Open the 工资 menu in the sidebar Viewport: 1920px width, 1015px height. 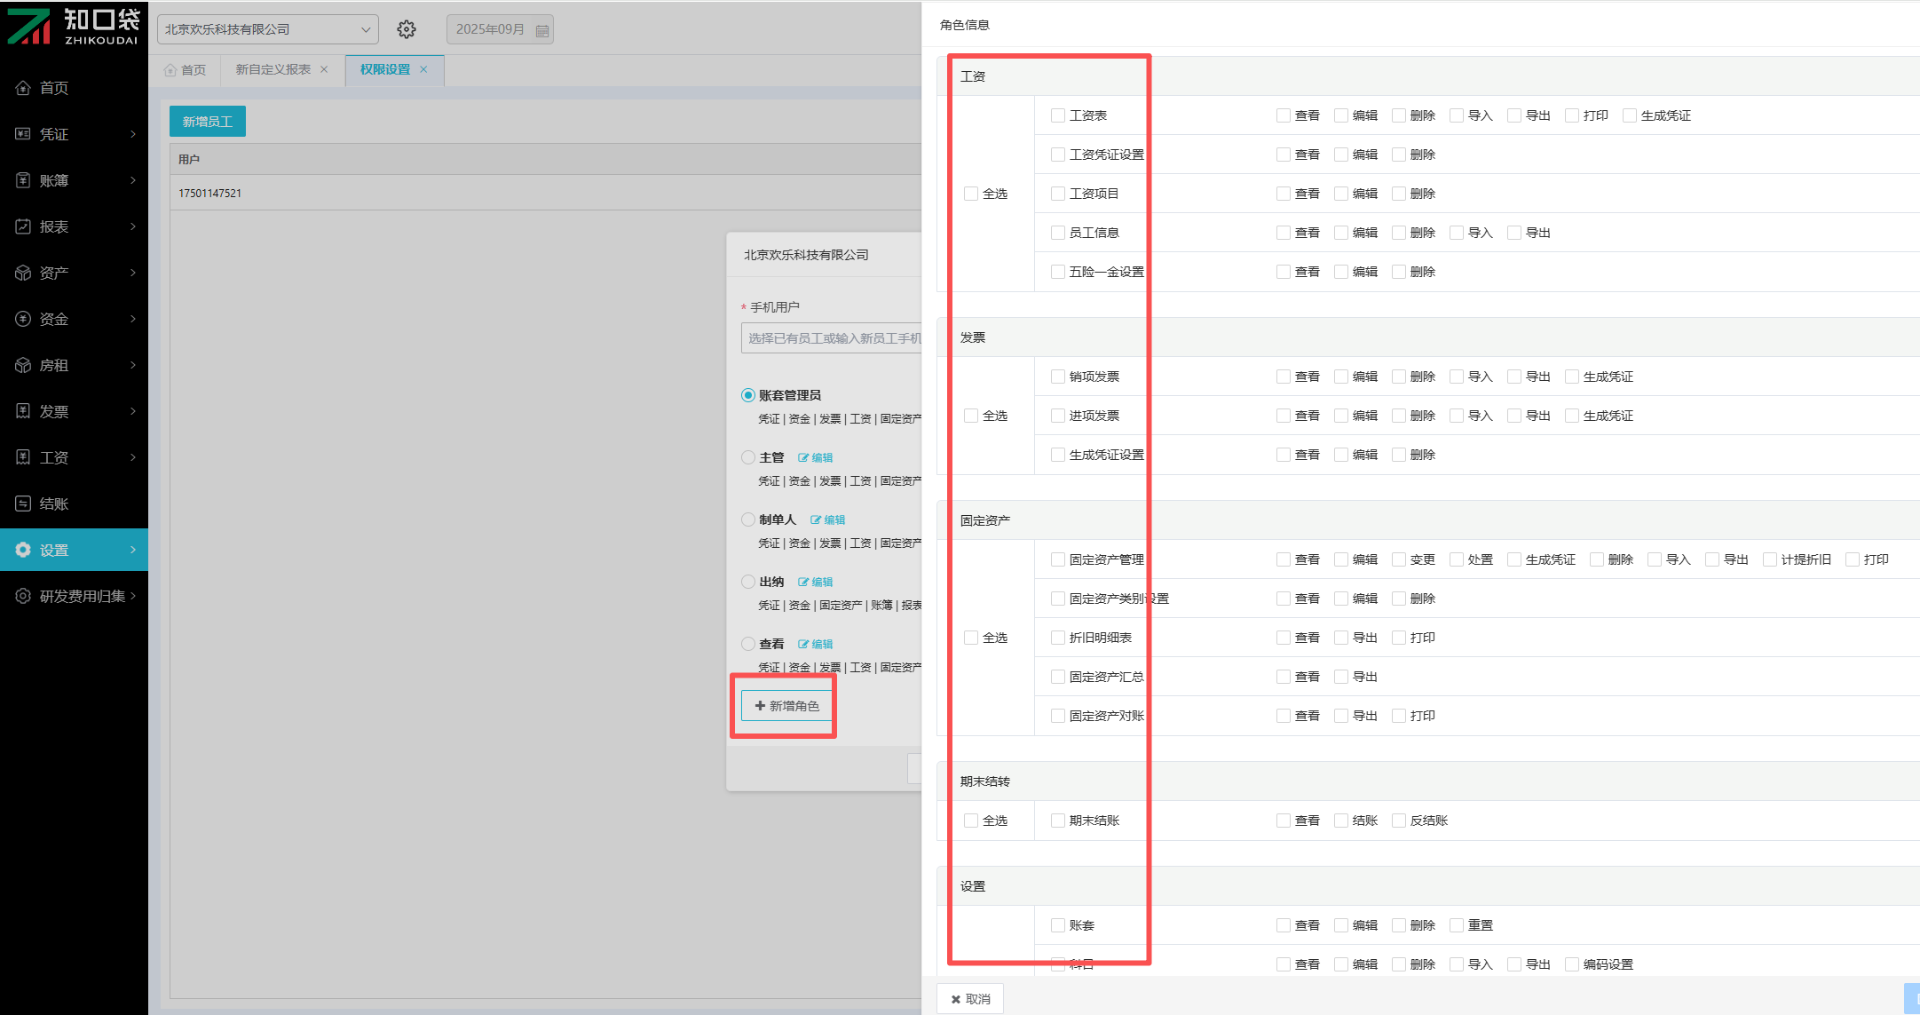coord(74,458)
